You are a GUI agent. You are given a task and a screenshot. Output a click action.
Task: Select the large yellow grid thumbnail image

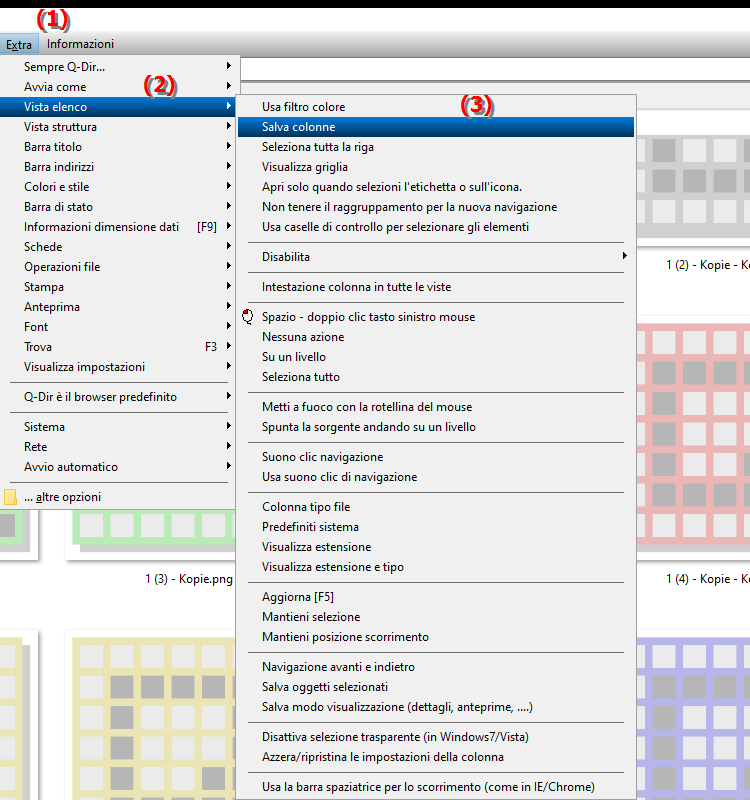[x=154, y=718]
